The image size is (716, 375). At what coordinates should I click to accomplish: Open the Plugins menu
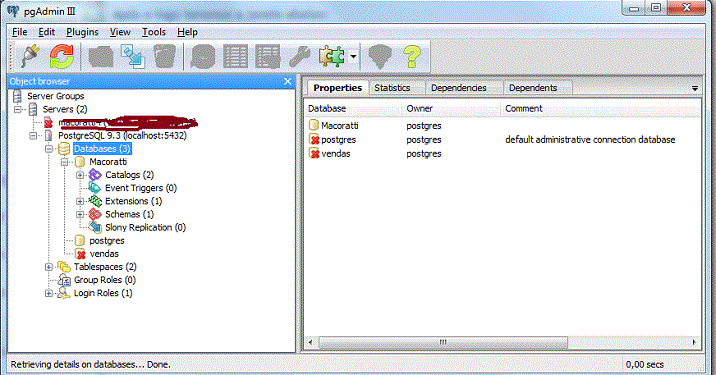click(82, 32)
